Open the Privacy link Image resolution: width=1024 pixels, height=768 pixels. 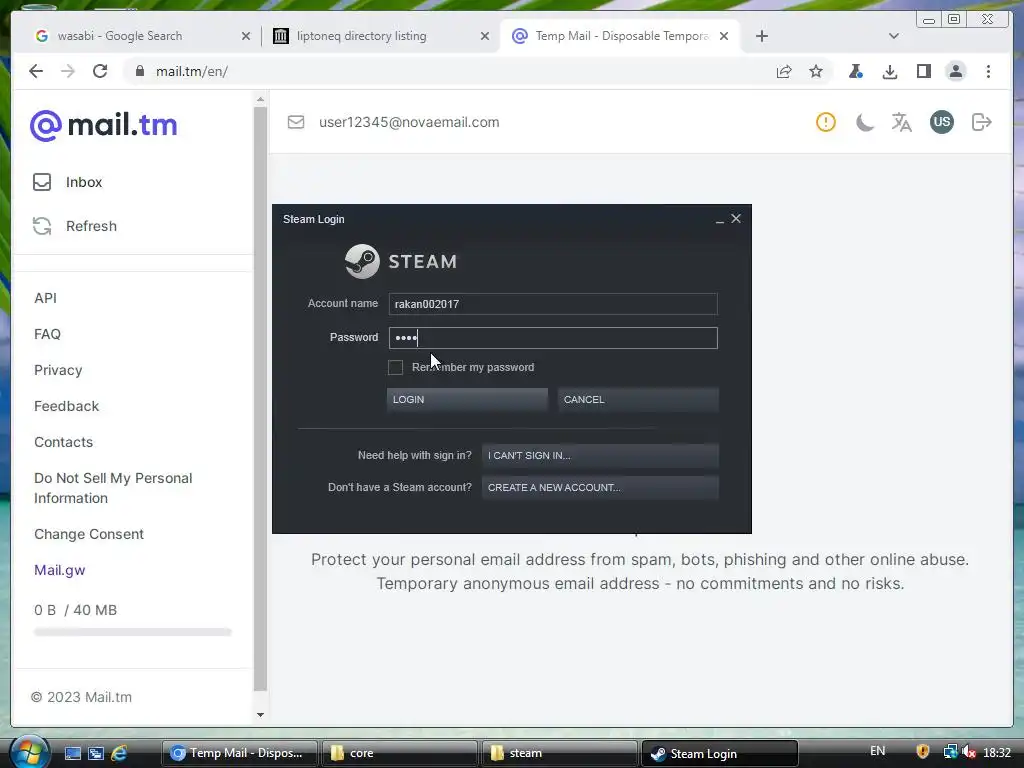coord(58,370)
